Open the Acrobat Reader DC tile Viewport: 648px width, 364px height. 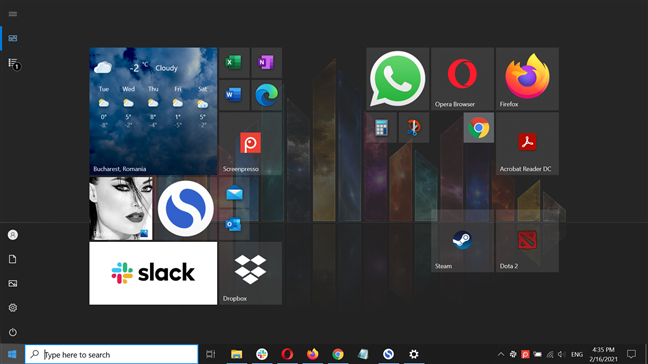(527, 144)
